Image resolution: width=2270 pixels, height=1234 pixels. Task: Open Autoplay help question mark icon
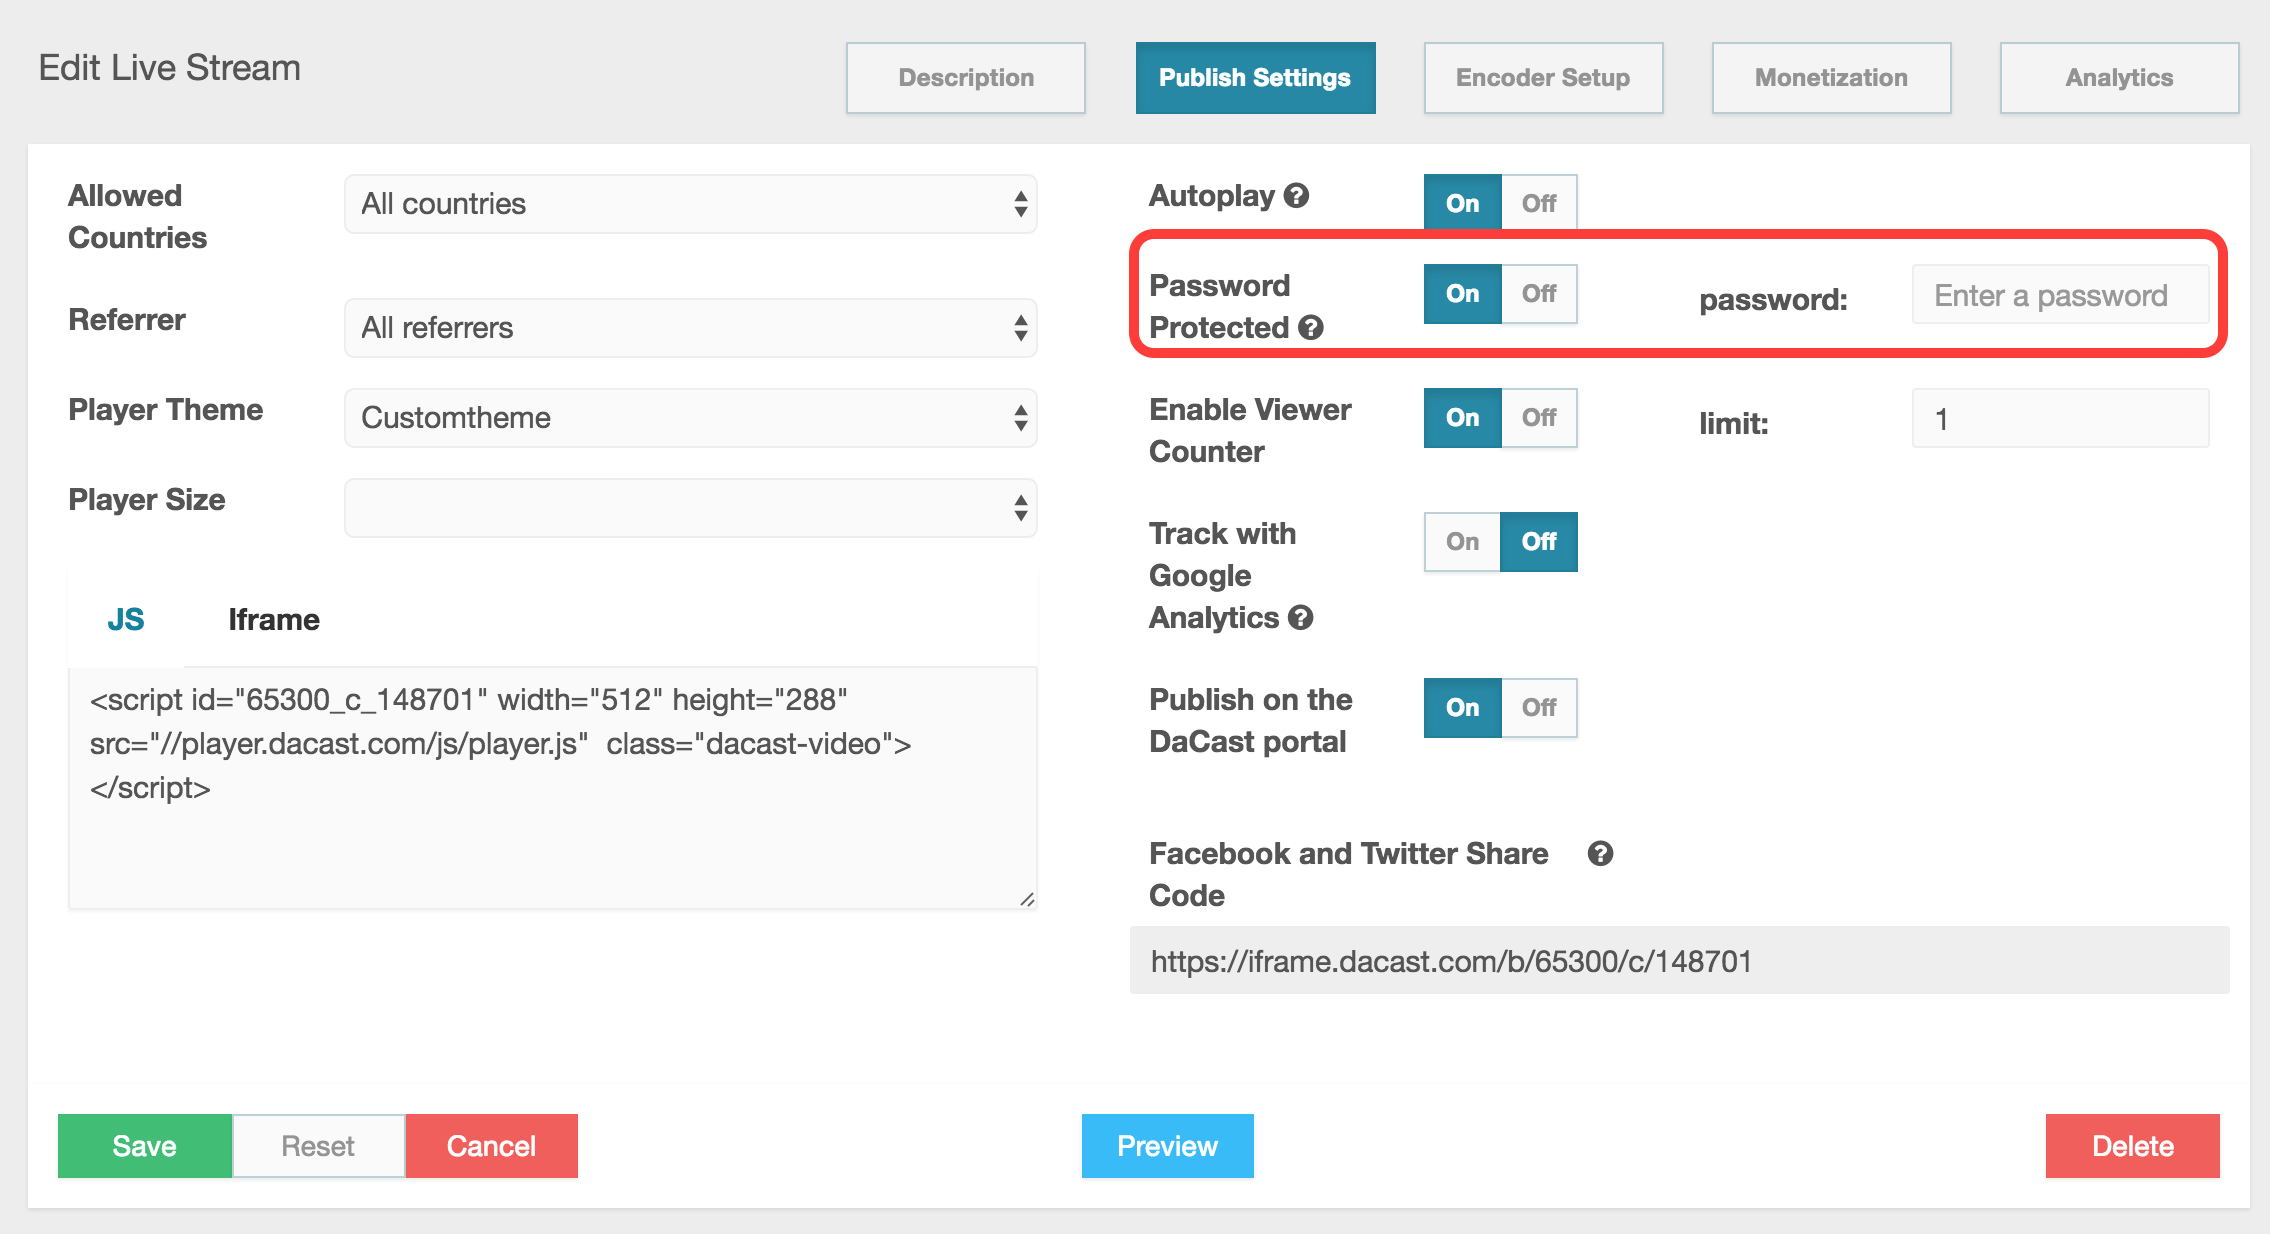pos(1297,196)
